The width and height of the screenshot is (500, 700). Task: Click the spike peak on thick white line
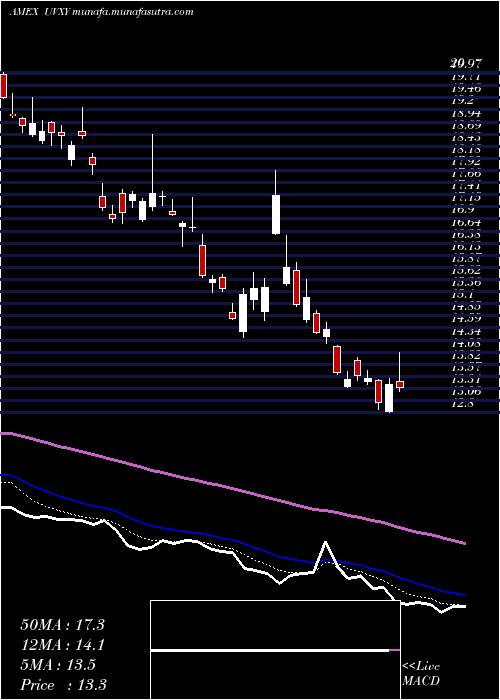point(325,542)
